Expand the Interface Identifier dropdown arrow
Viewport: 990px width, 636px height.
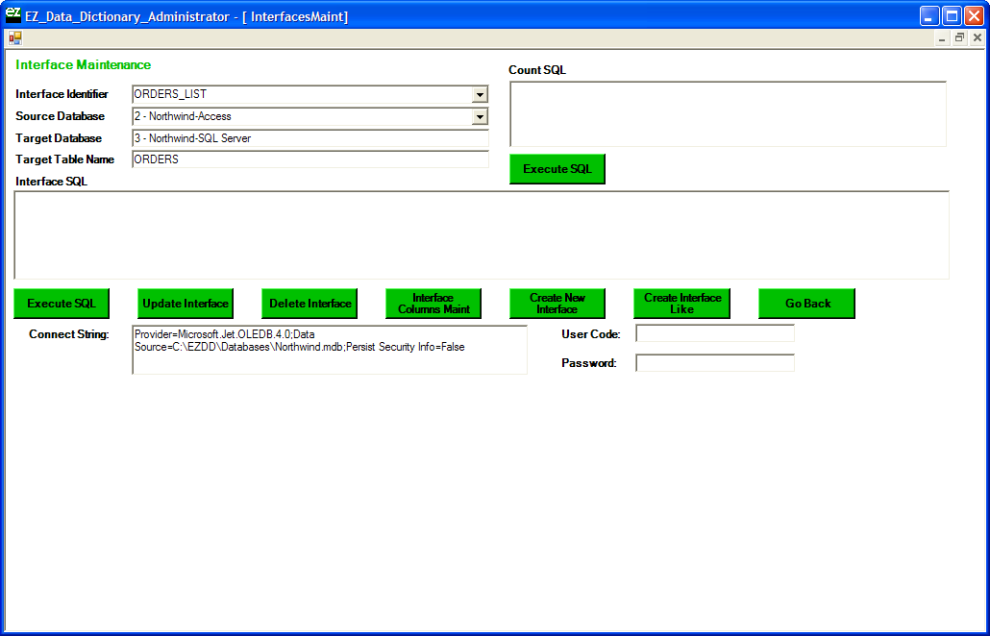[480, 95]
